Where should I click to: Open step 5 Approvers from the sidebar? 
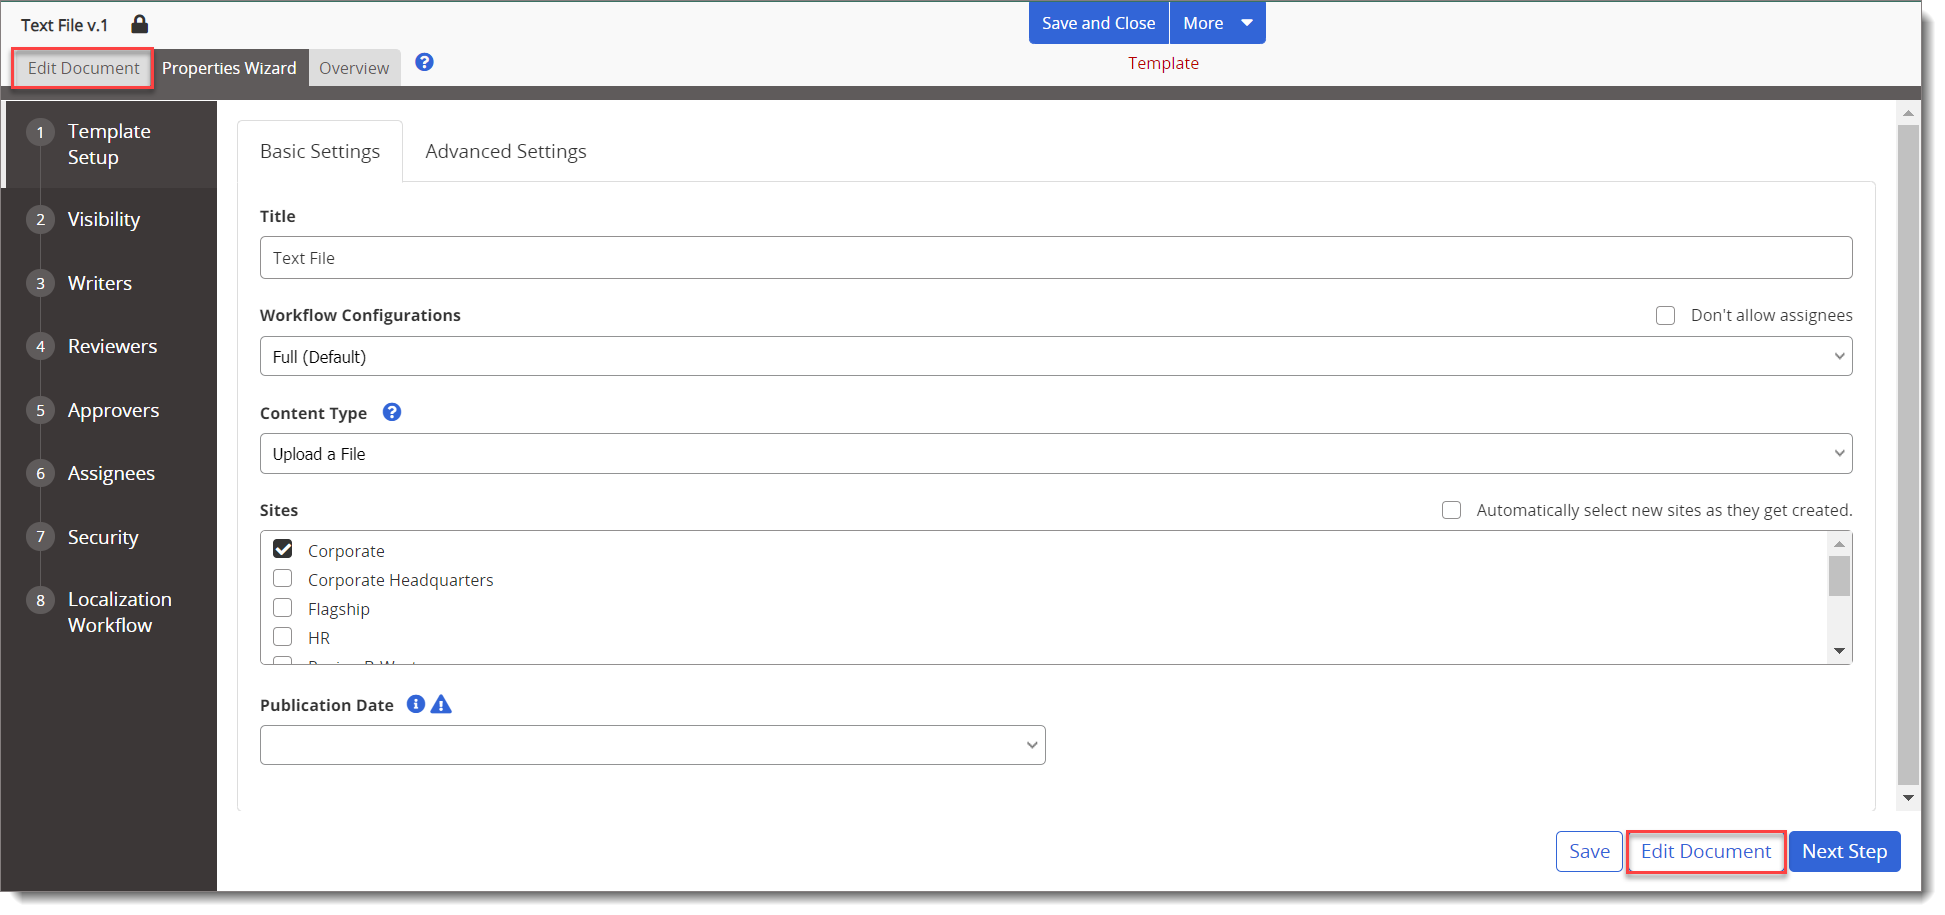(x=113, y=410)
